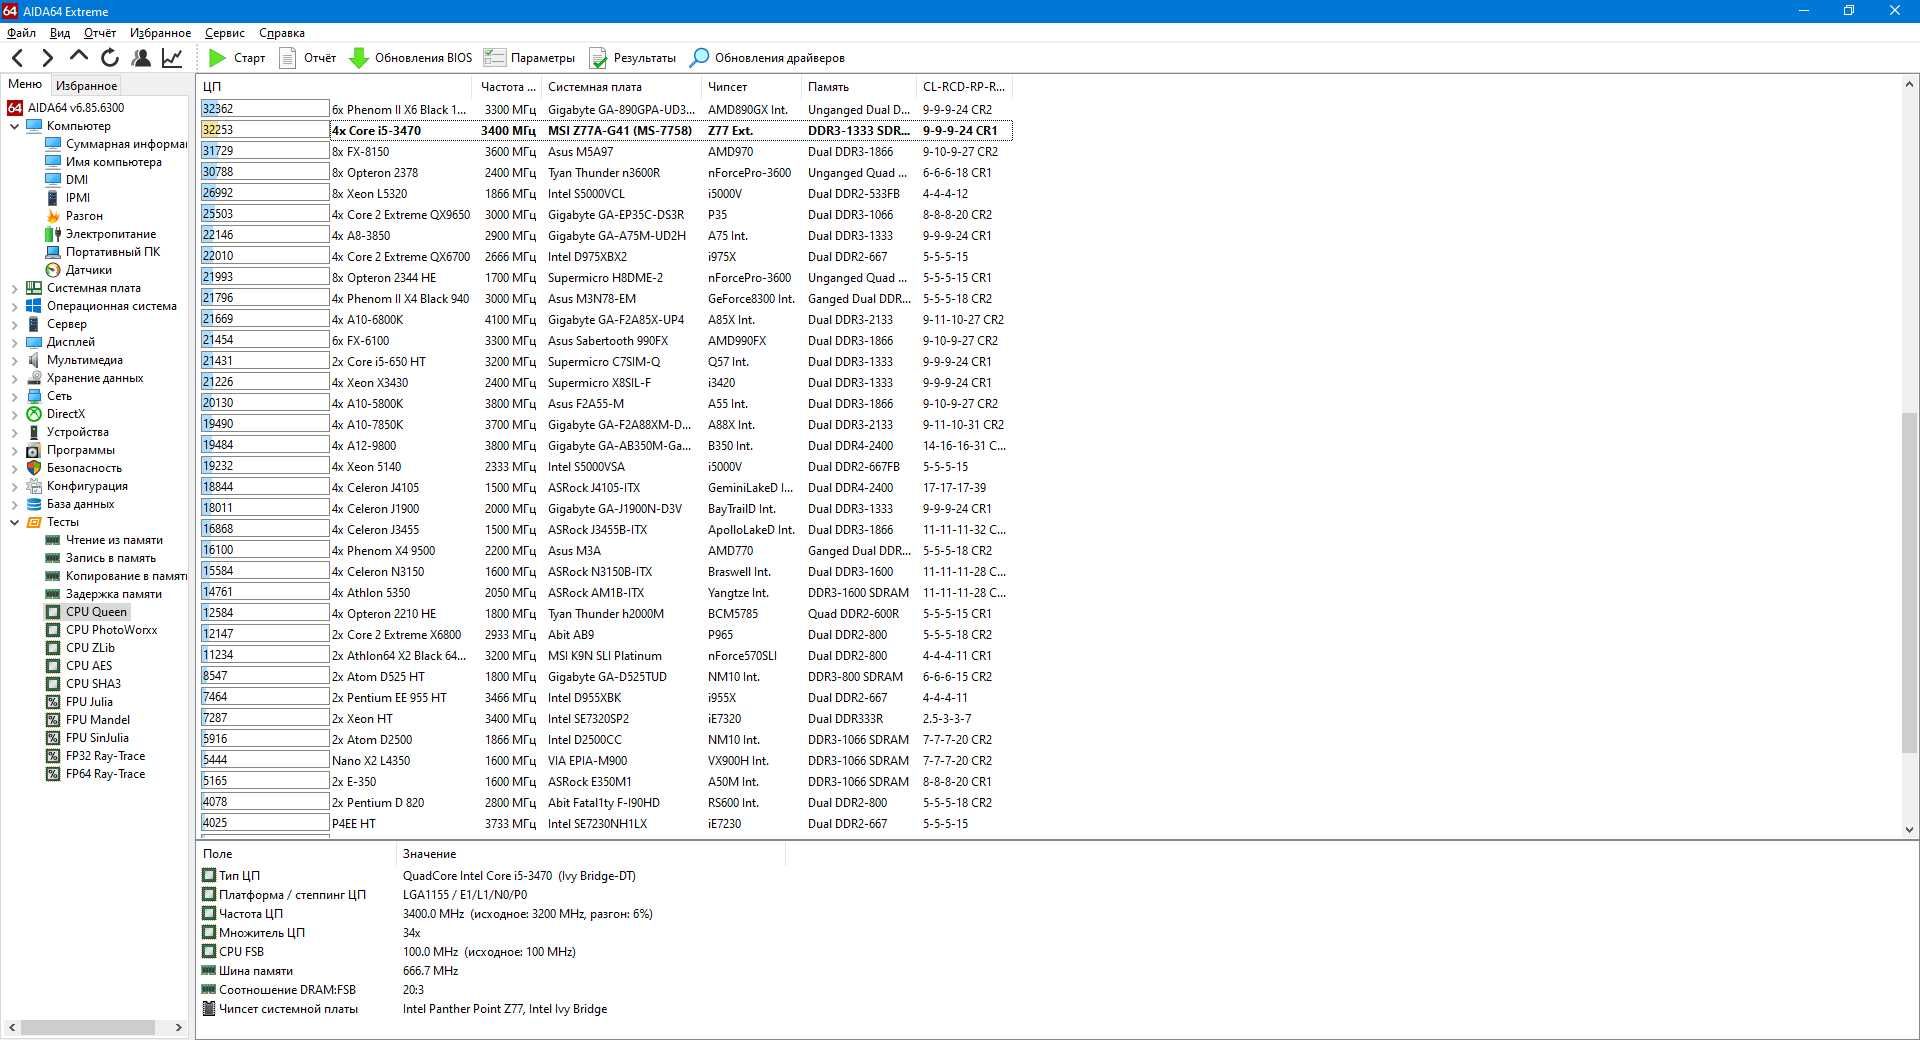The width and height of the screenshot is (1920, 1040).
Task: Click the results list vertical scrollbar thumb
Action: pyautogui.click(x=1909, y=582)
